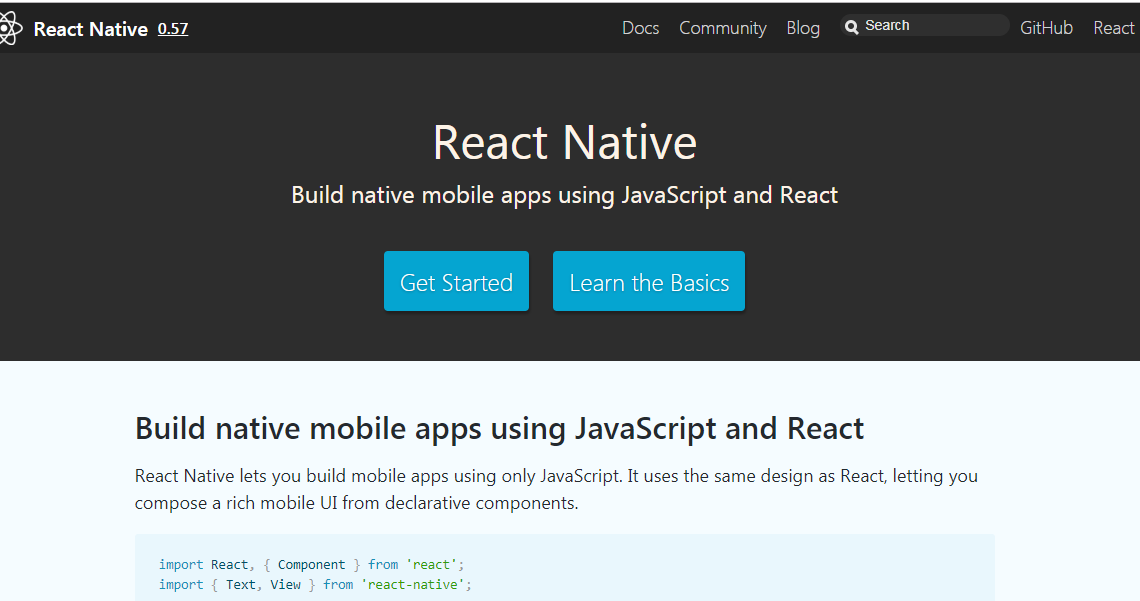The height and width of the screenshot is (601, 1140).
Task: Click the section heading on light background
Action: (499, 429)
